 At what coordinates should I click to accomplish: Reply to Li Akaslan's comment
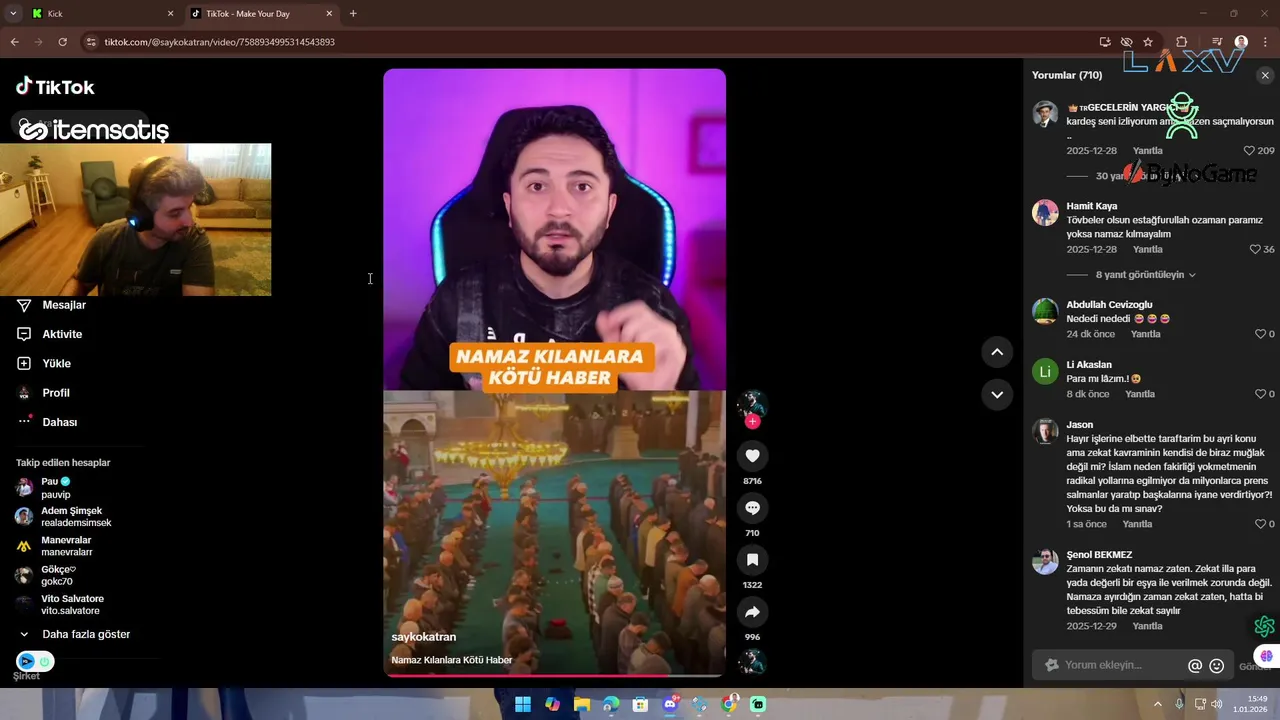click(1140, 394)
